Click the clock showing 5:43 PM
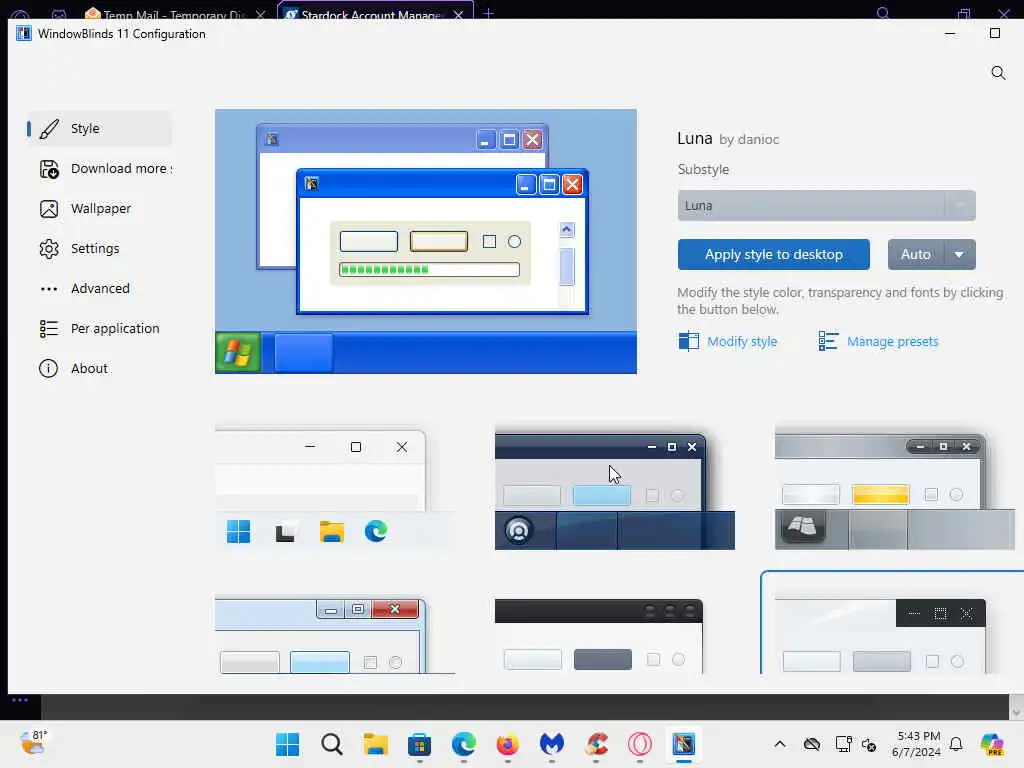The width and height of the screenshot is (1024, 768). [916, 744]
